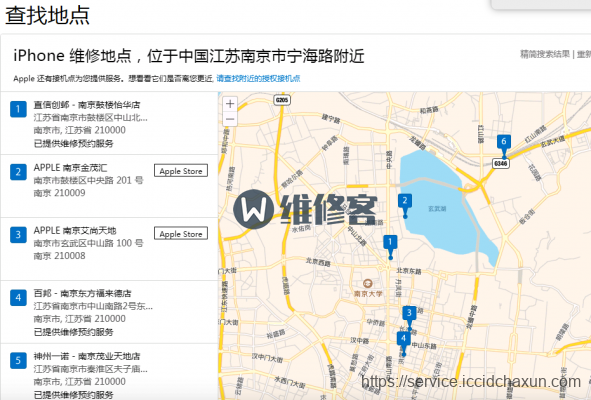
Task: Zoom out the map with minus button
Action: tap(230, 119)
